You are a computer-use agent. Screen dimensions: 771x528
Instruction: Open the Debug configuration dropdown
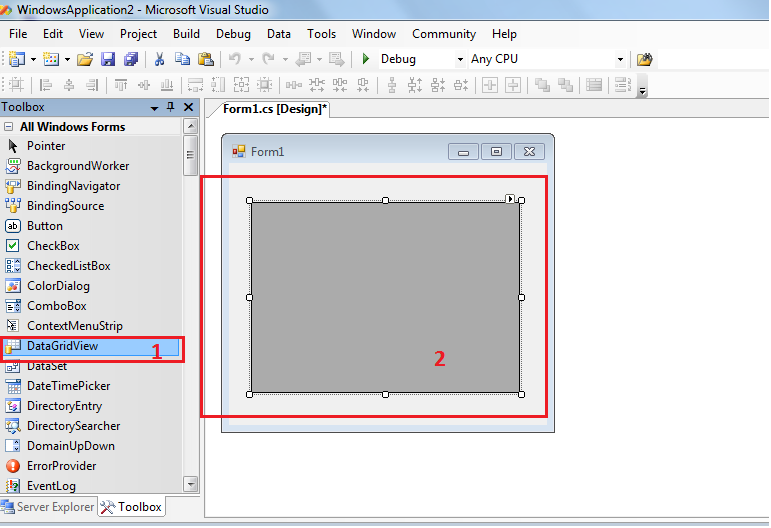(x=460, y=60)
